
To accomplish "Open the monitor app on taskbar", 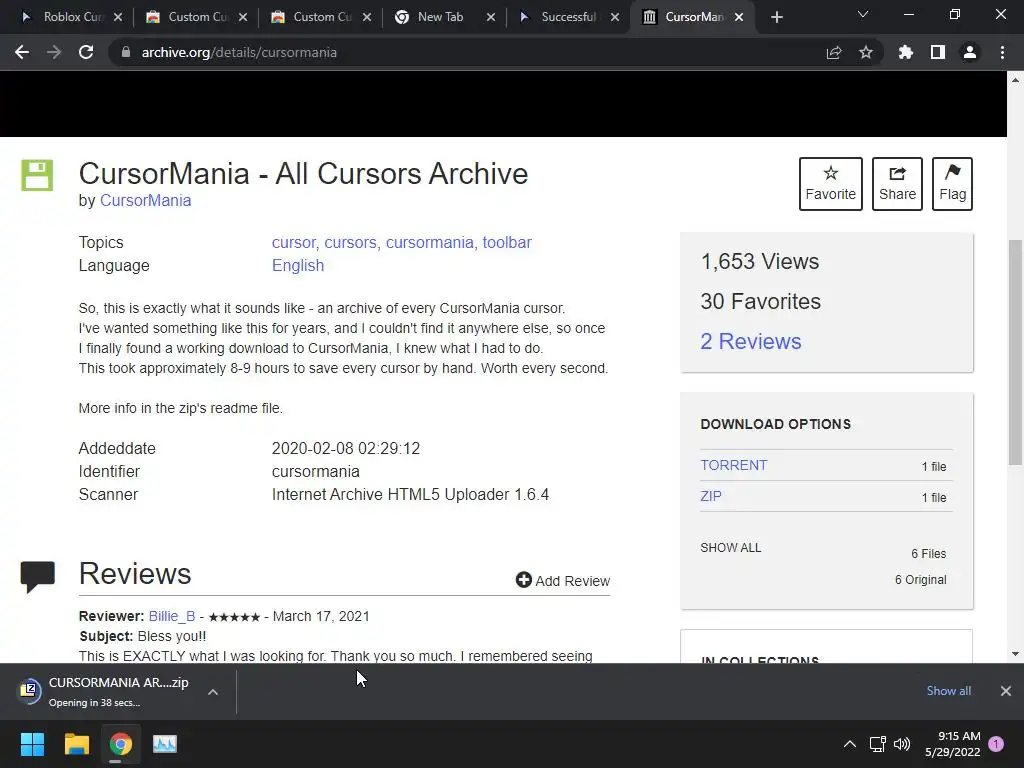I will (165, 744).
